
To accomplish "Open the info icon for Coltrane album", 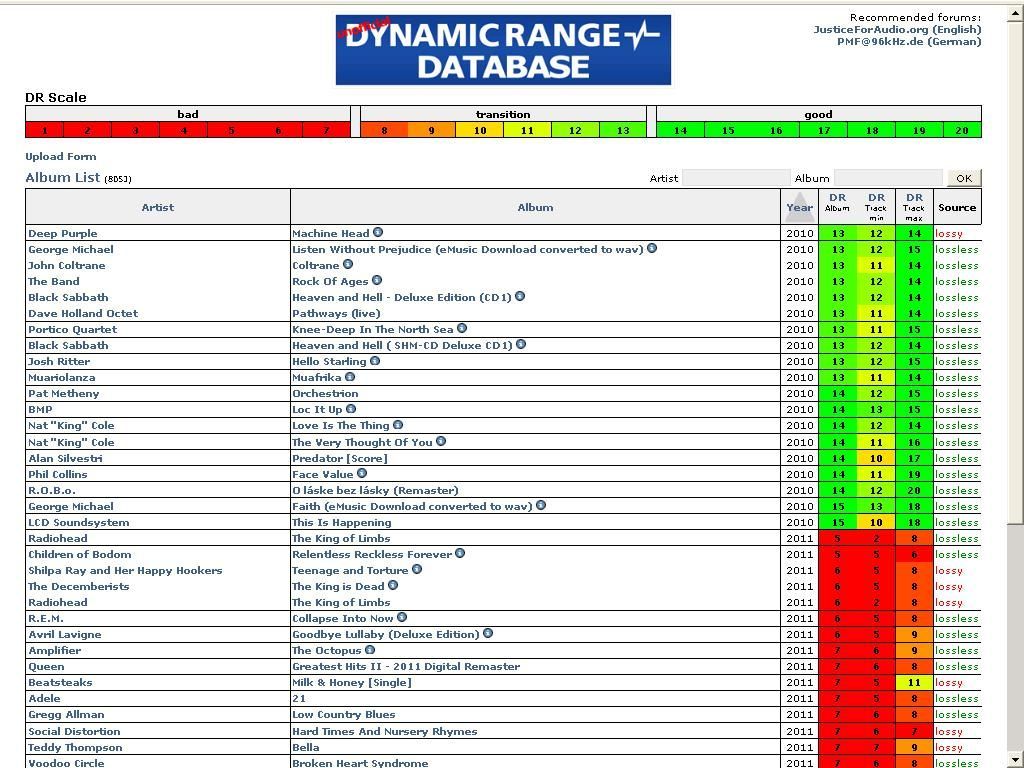I will [348, 264].
